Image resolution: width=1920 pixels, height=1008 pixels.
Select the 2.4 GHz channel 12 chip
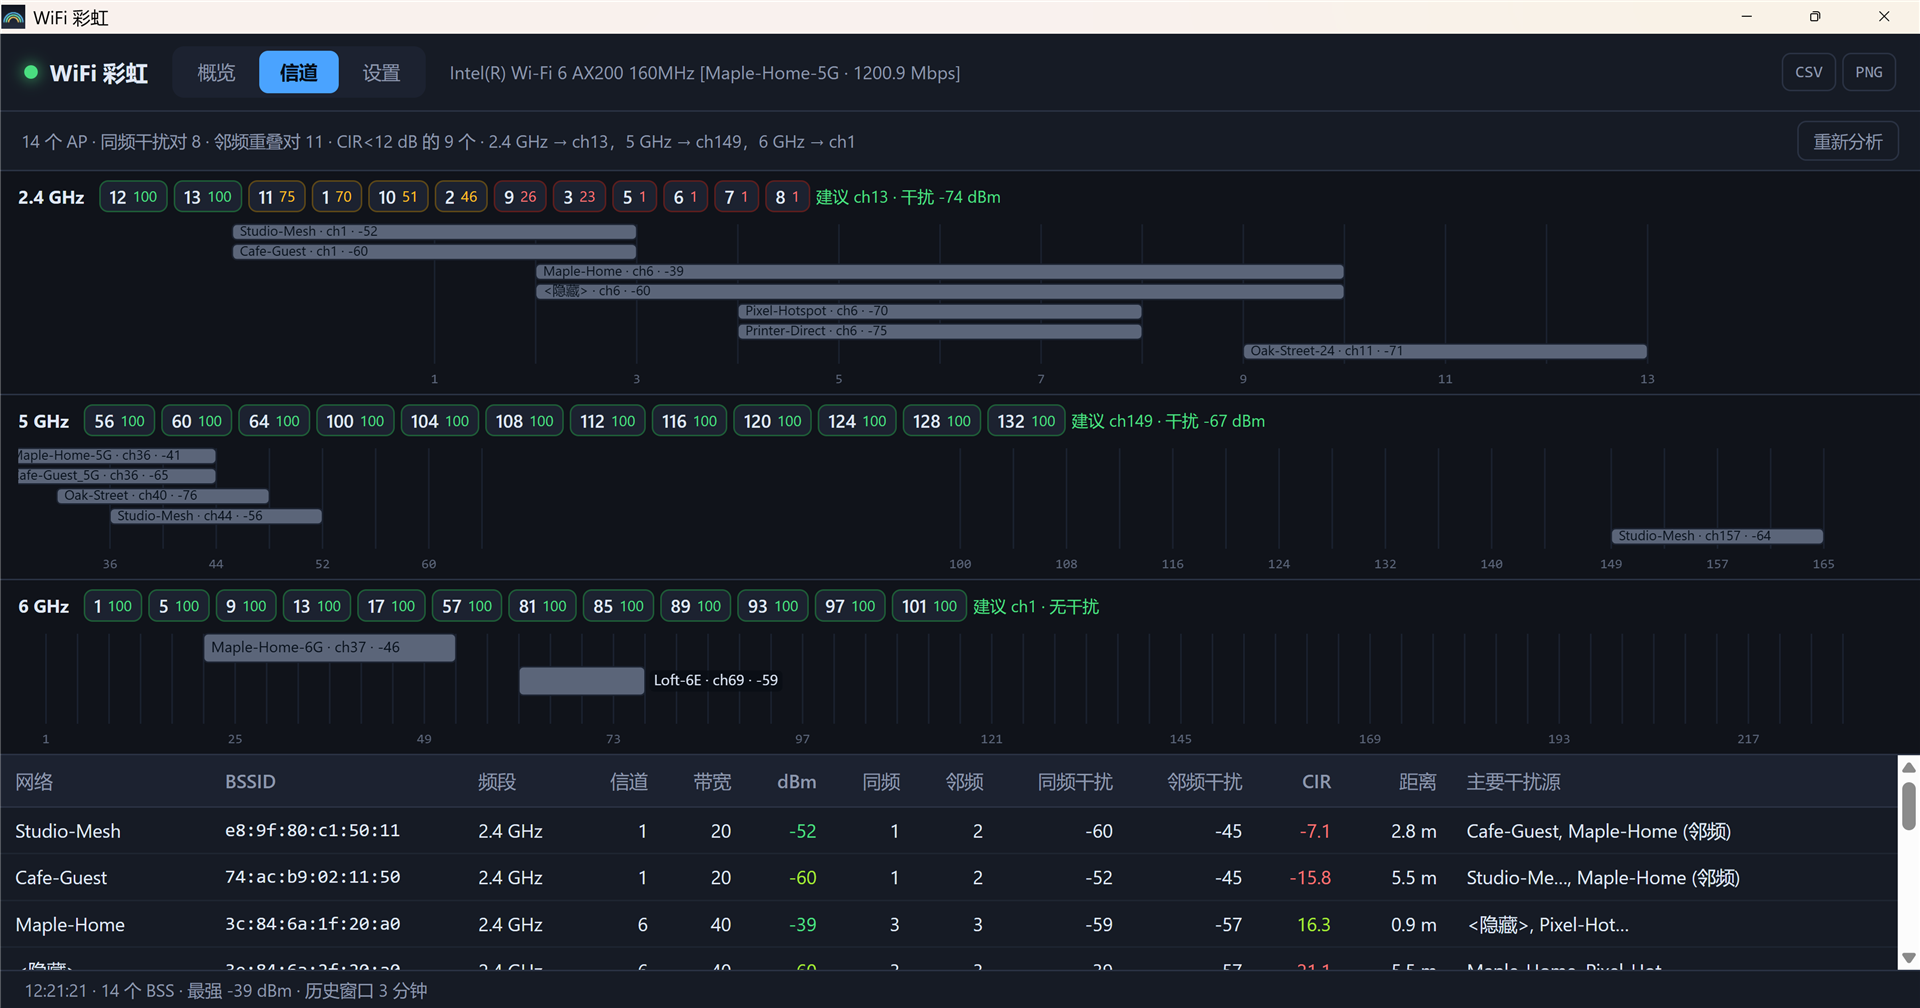[x=133, y=197]
